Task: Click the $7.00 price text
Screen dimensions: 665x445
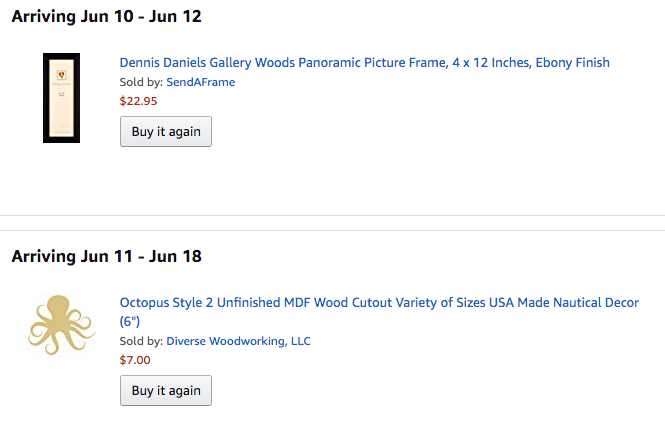Action: click(135, 360)
